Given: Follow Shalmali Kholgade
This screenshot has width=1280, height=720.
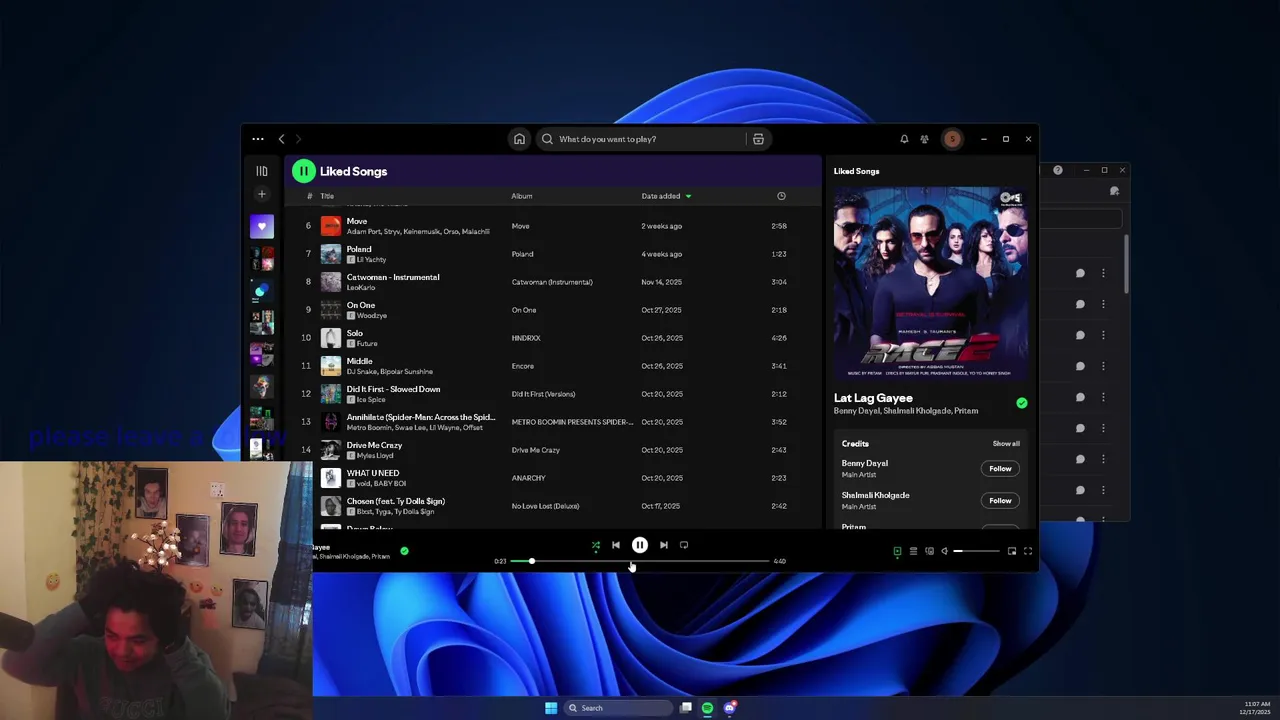Looking at the screenshot, I should click(x=1000, y=501).
